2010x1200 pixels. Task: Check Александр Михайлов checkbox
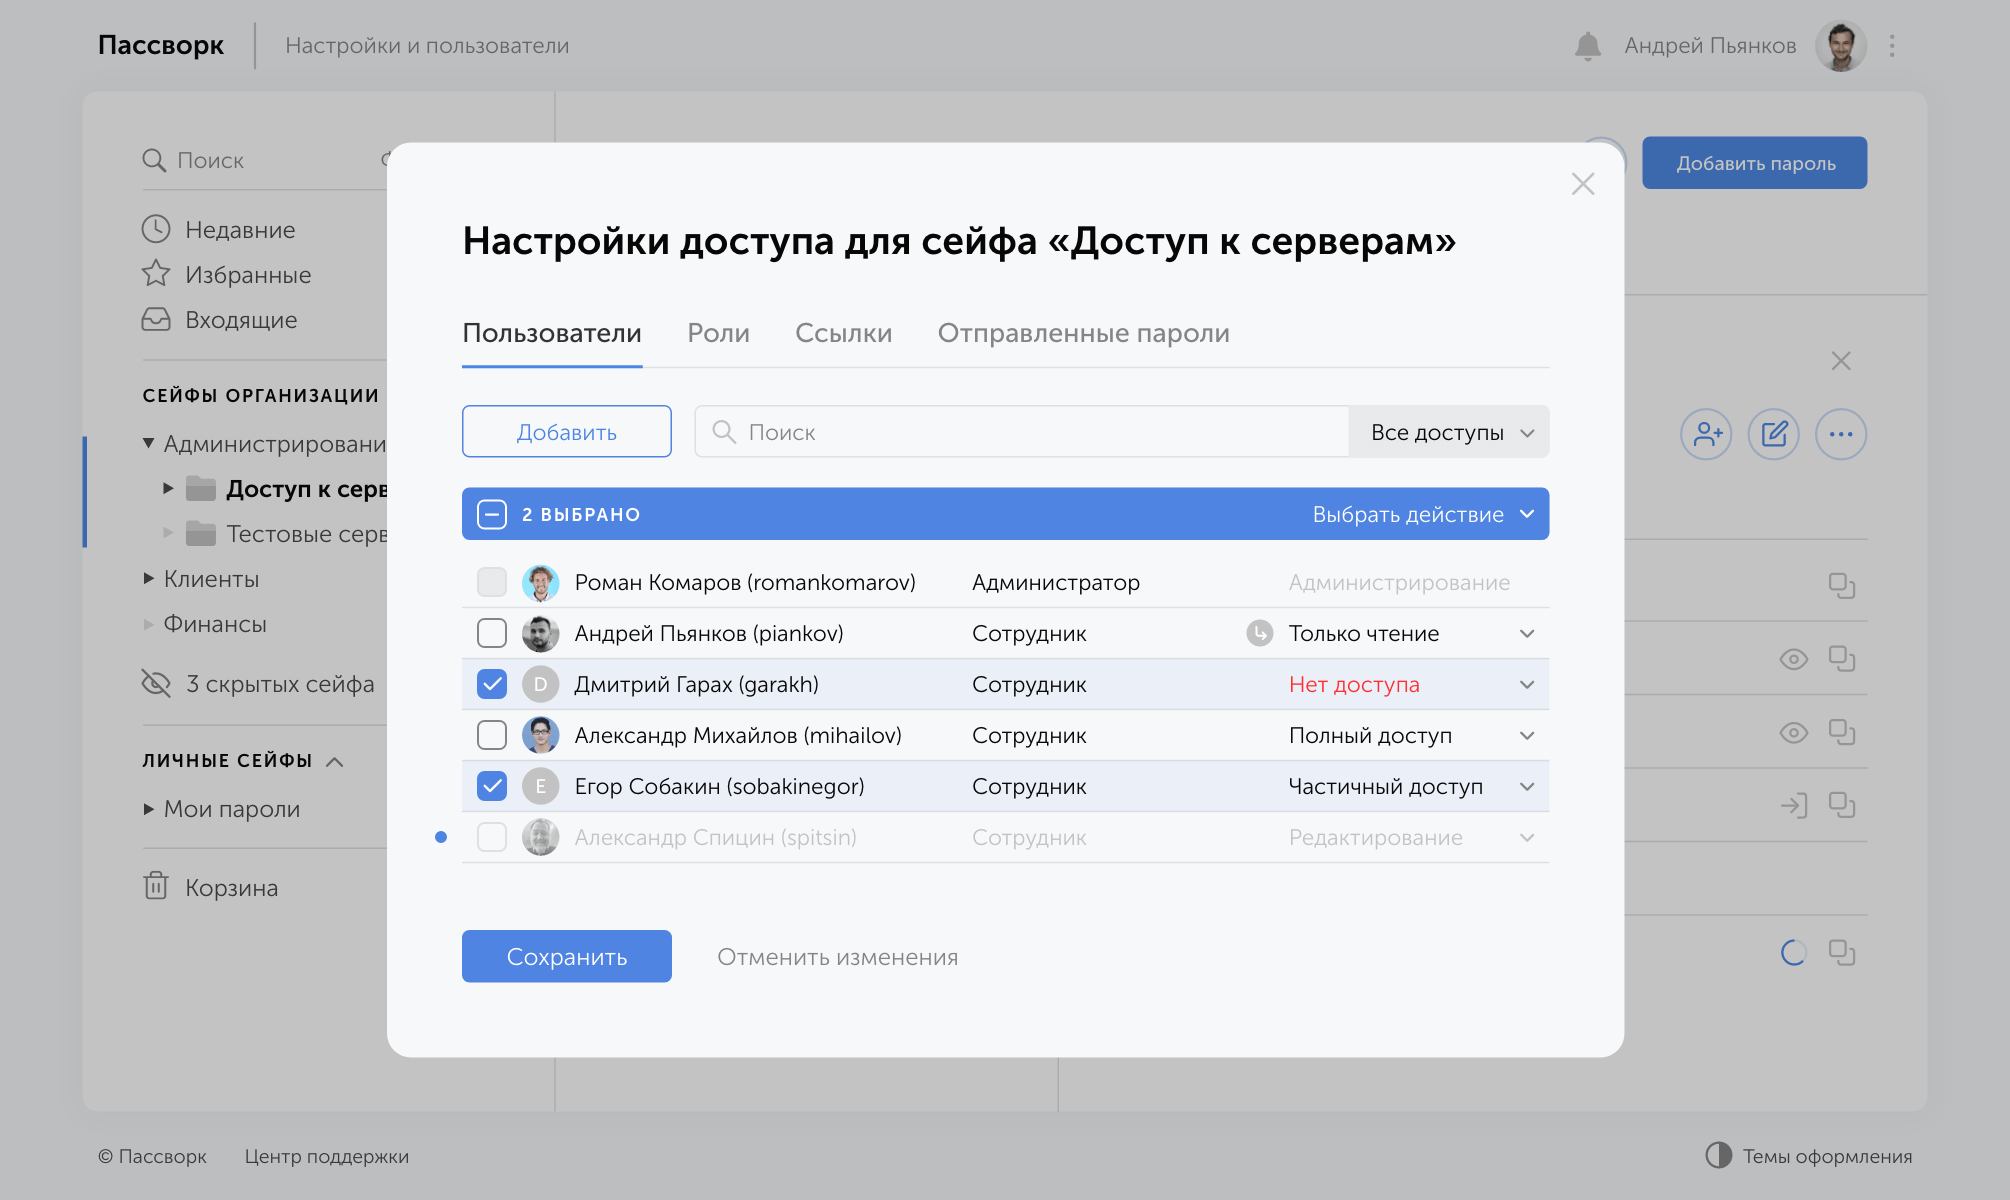pyautogui.click(x=492, y=735)
